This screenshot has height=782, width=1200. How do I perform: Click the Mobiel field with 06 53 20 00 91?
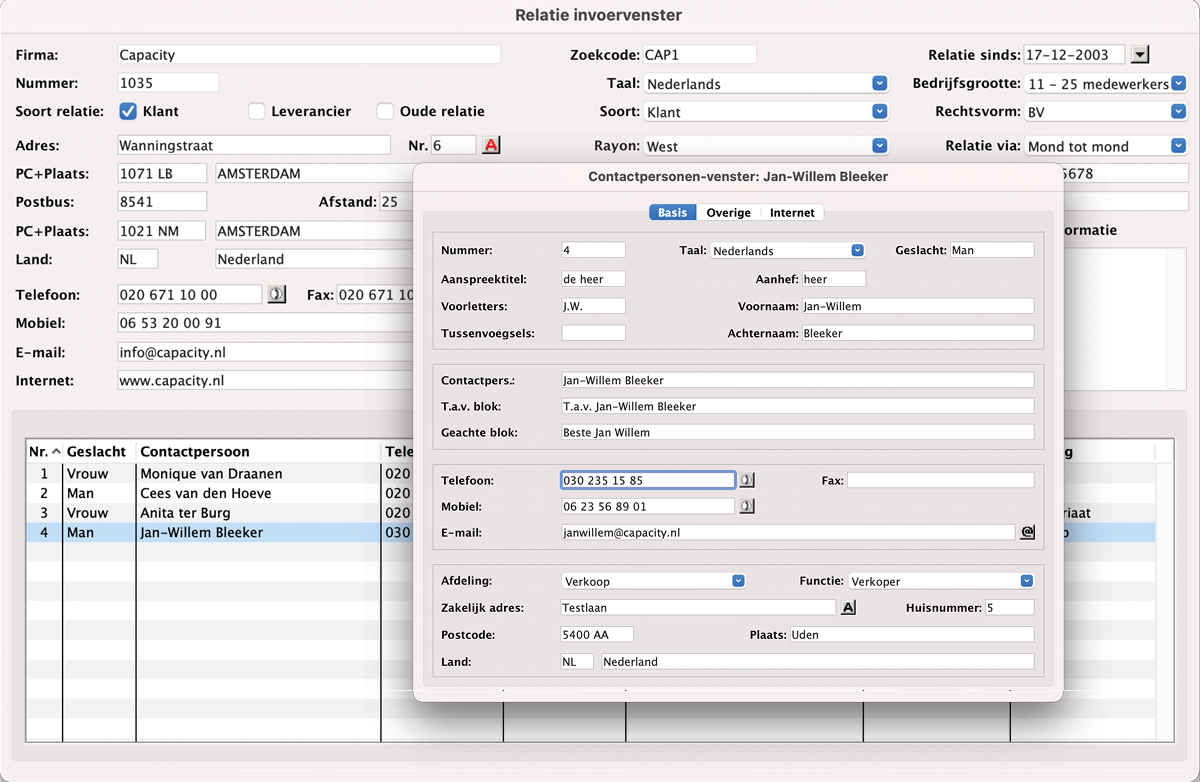pos(266,323)
